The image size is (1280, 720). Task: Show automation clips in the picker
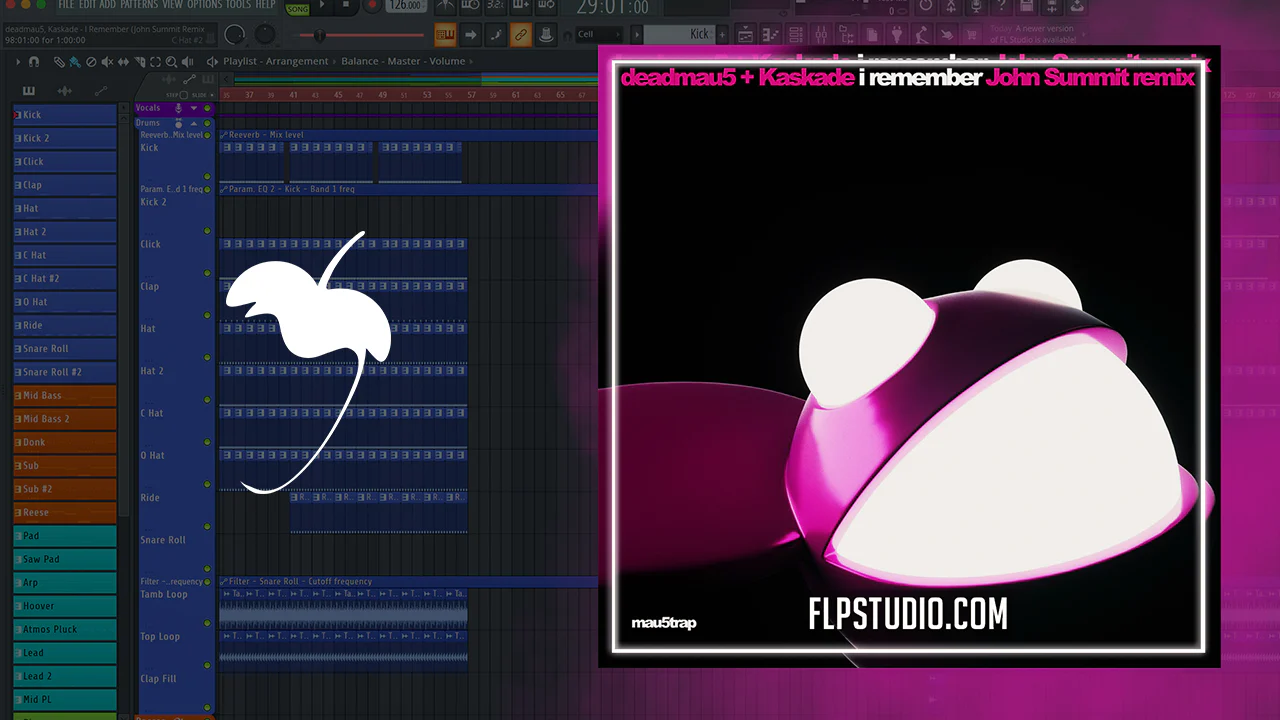coord(102,91)
